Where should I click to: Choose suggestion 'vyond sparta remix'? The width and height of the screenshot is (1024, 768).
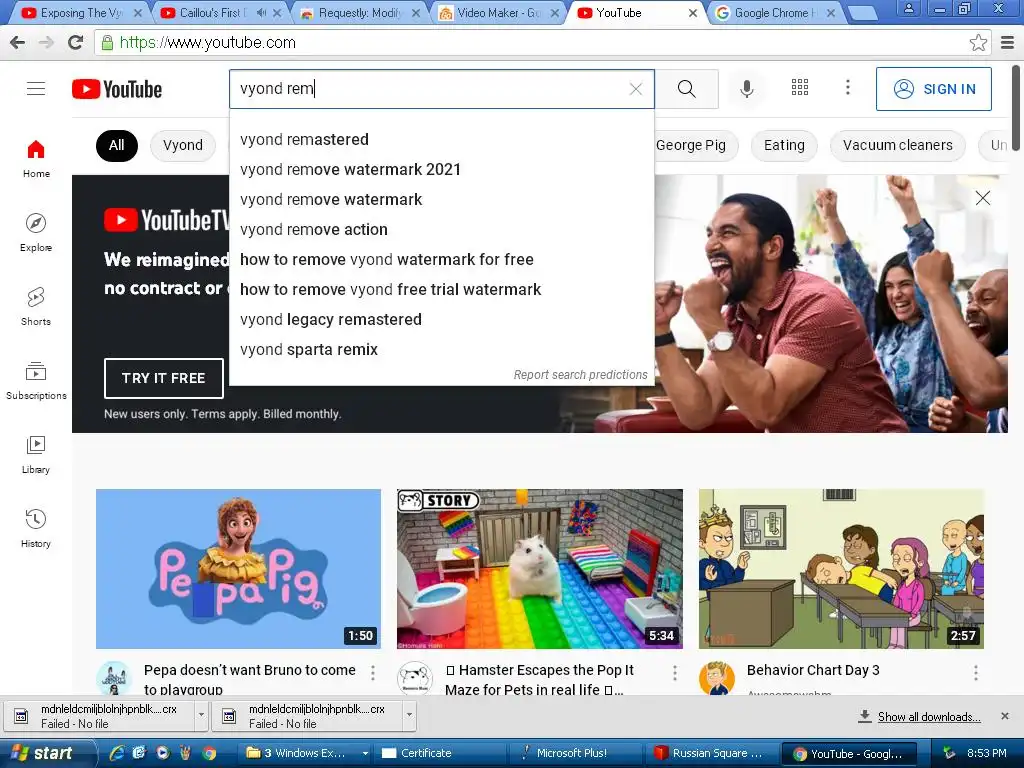[x=441, y=350]
